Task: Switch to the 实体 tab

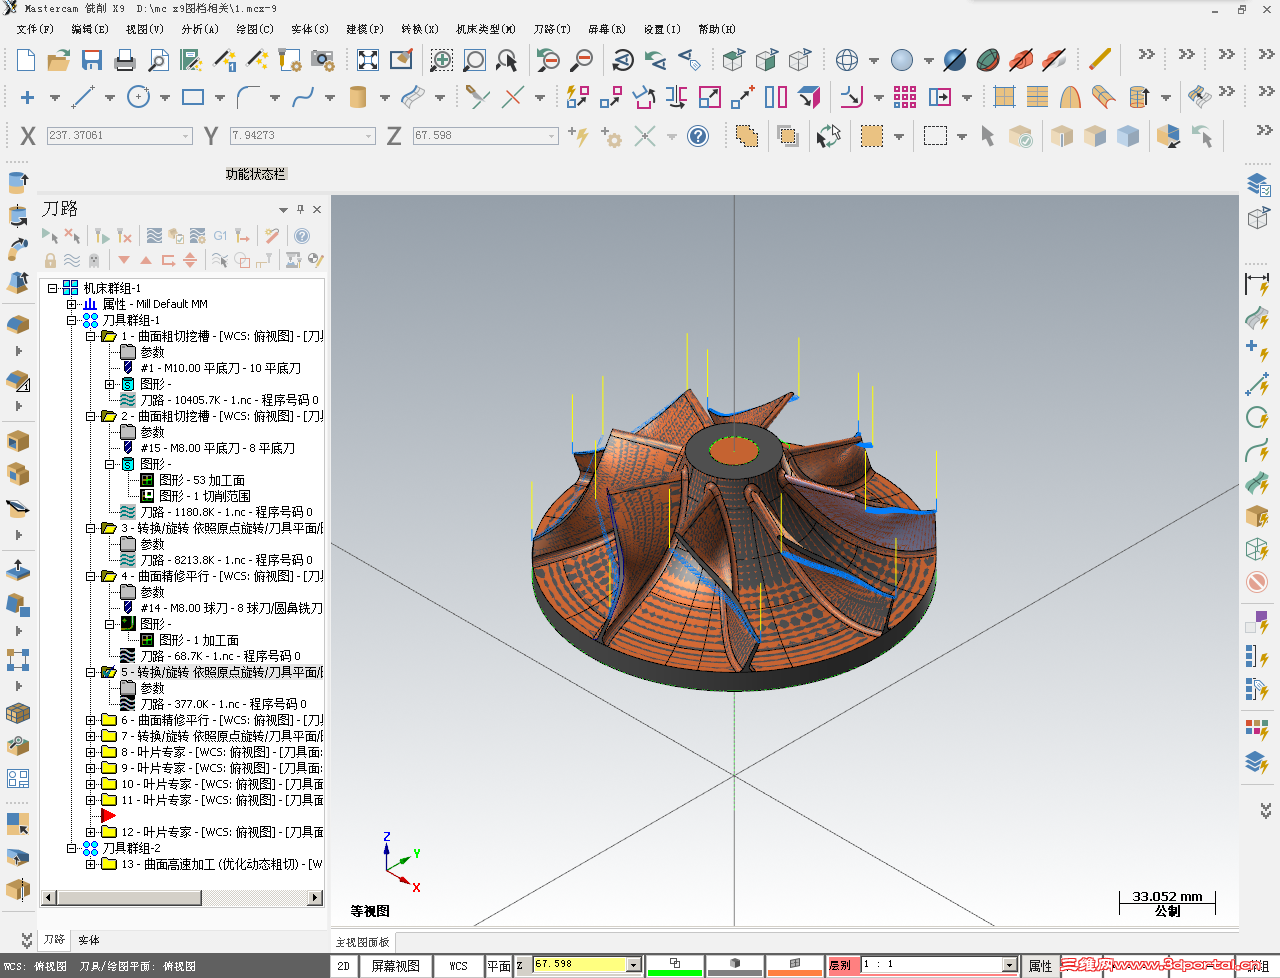Action: coord(89,940)
